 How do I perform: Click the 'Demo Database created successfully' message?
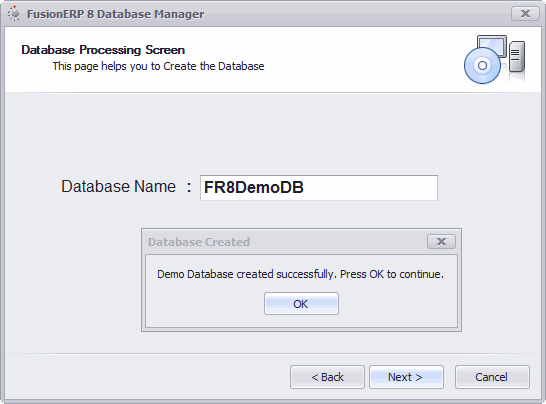247,274
